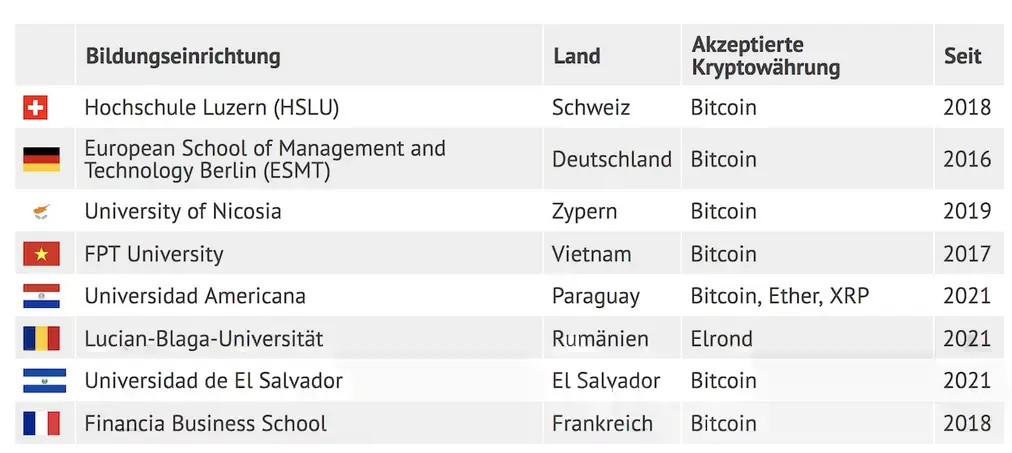Select the Bildungseinrichtung column header
Screen dimensions: 1012x453
click(183, 57)
